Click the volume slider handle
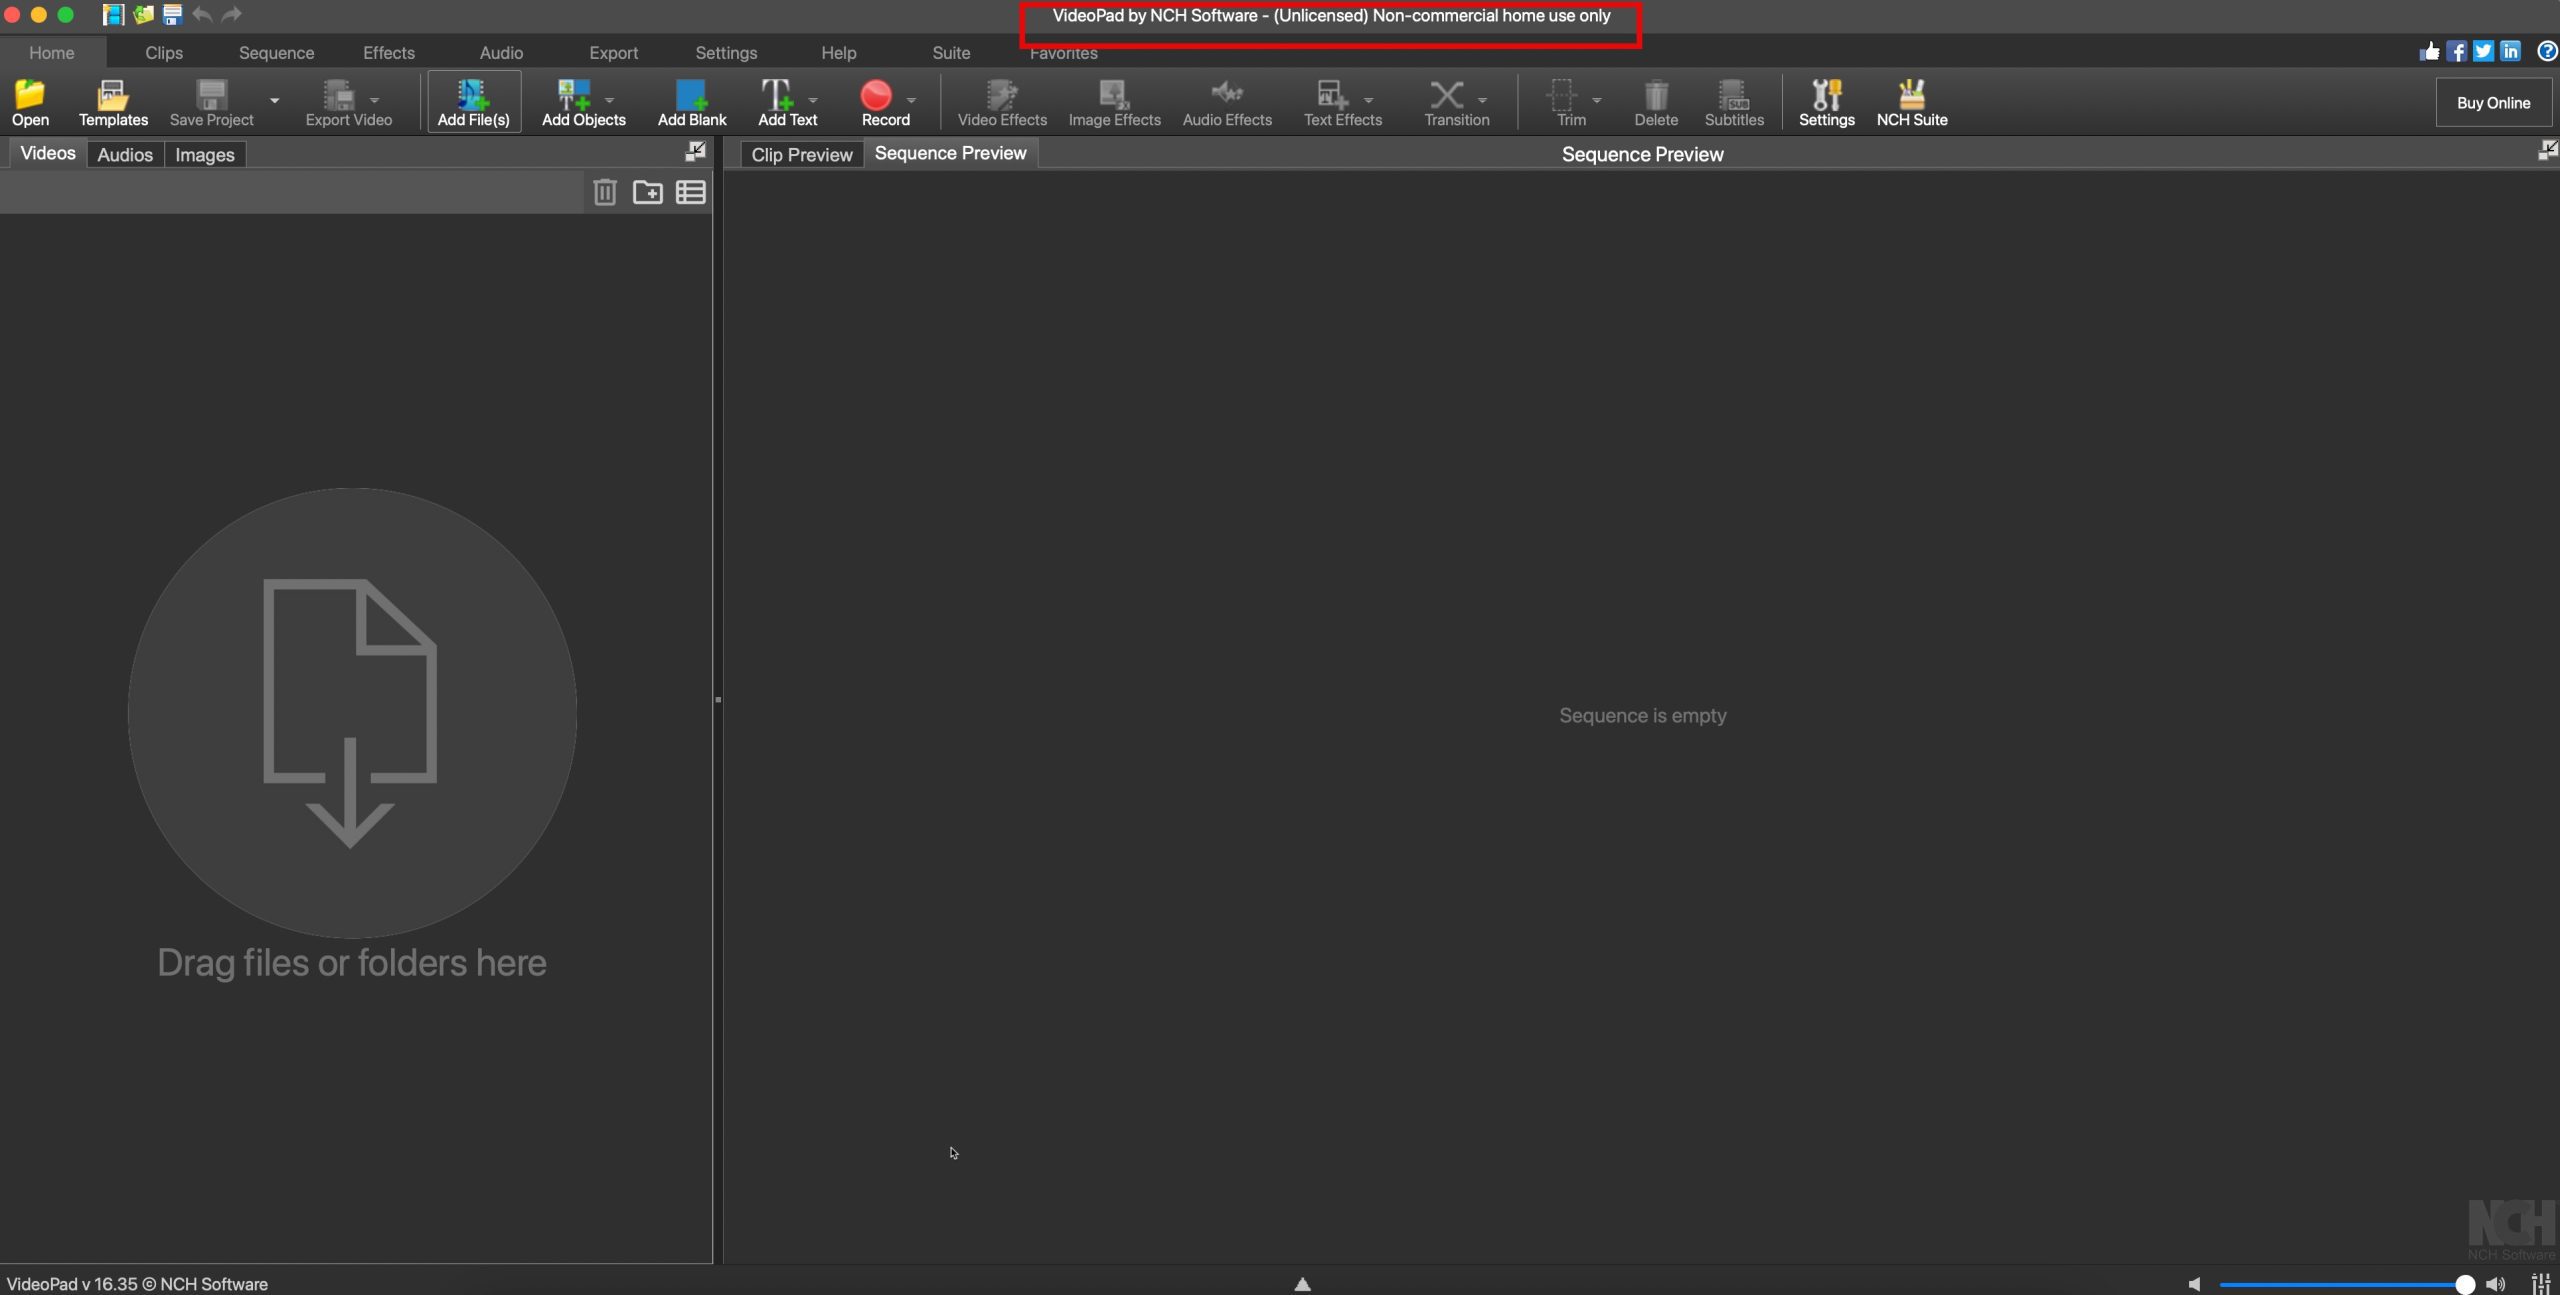The image size is (2560, 1295). tap(2465, 1284)
